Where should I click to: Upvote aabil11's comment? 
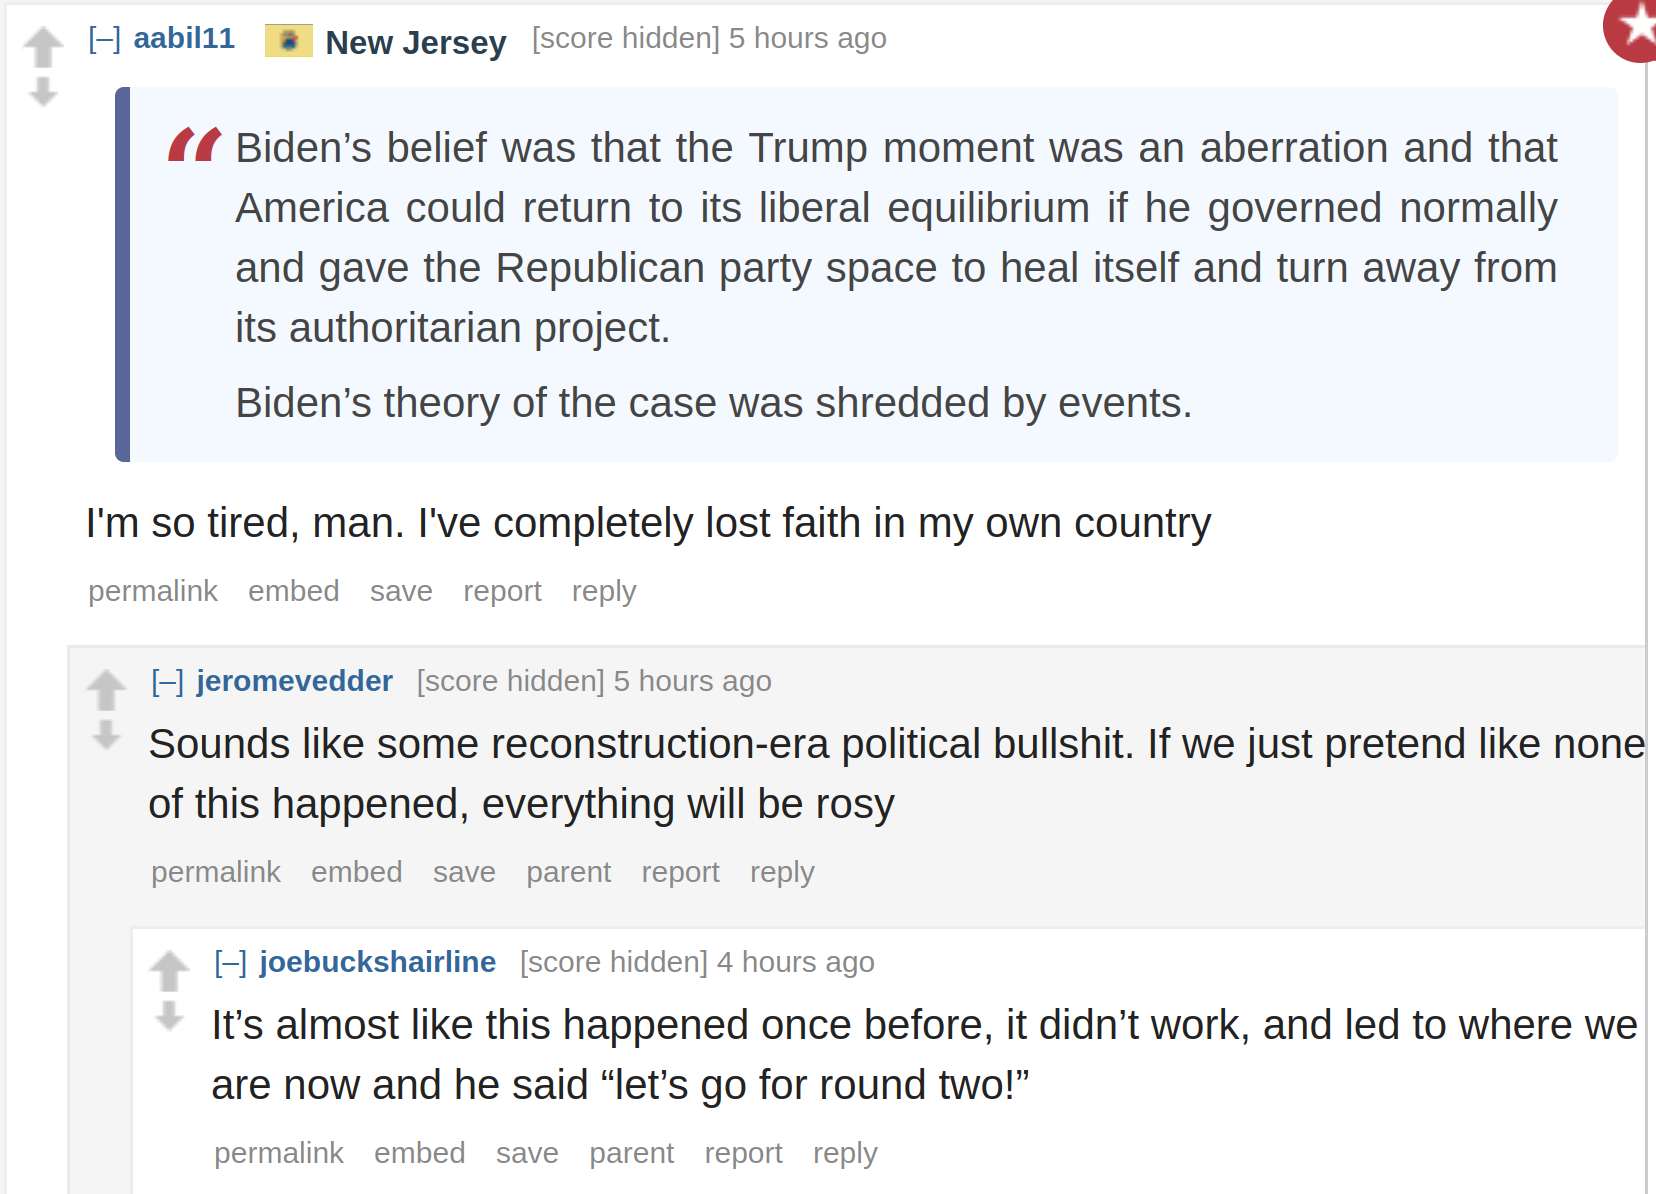(x=43, y=47)
